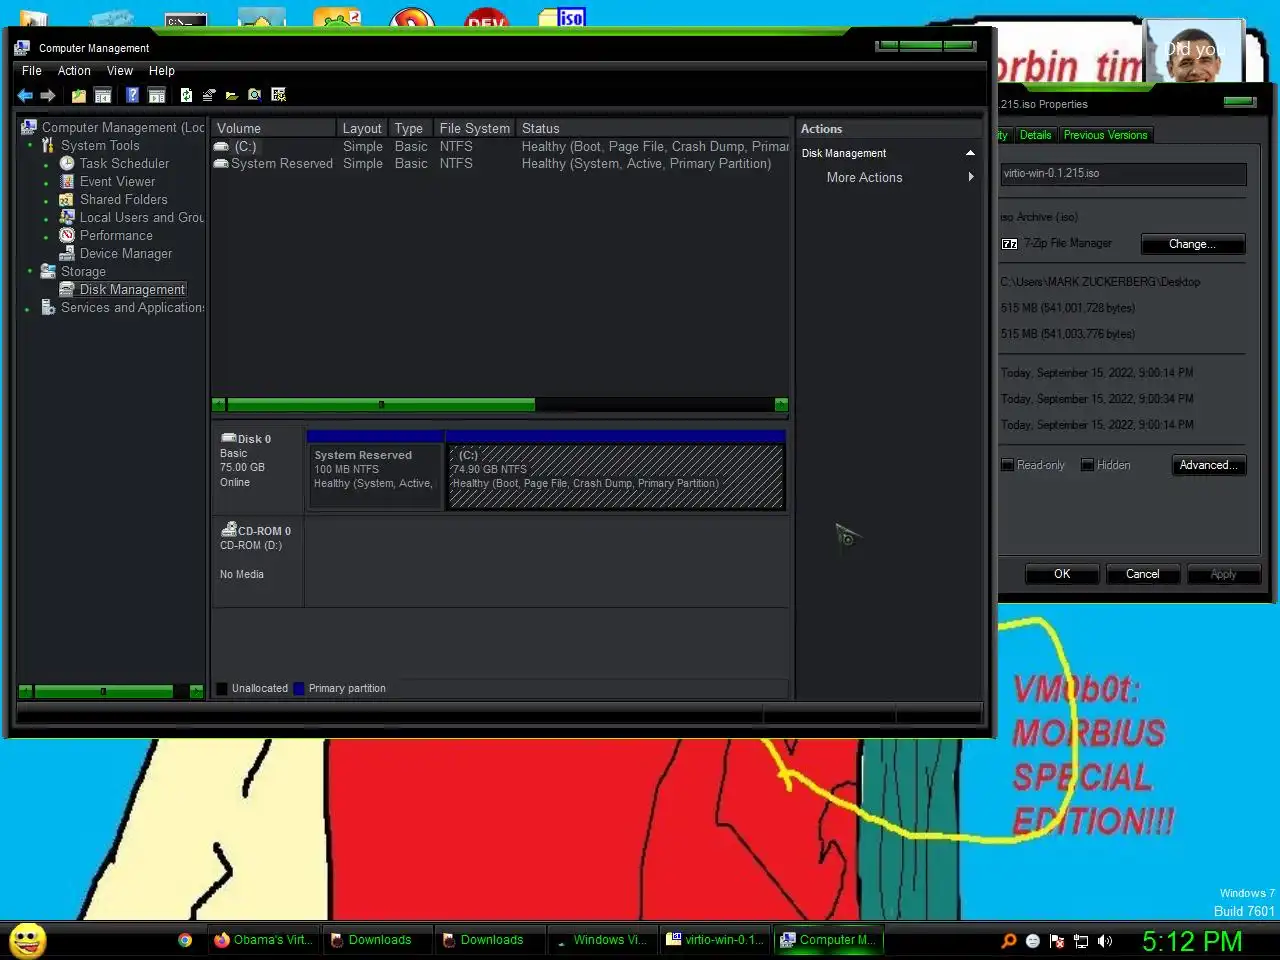Click the Status column header
The height and width of the screenshot is (960, 1280).
653,128
